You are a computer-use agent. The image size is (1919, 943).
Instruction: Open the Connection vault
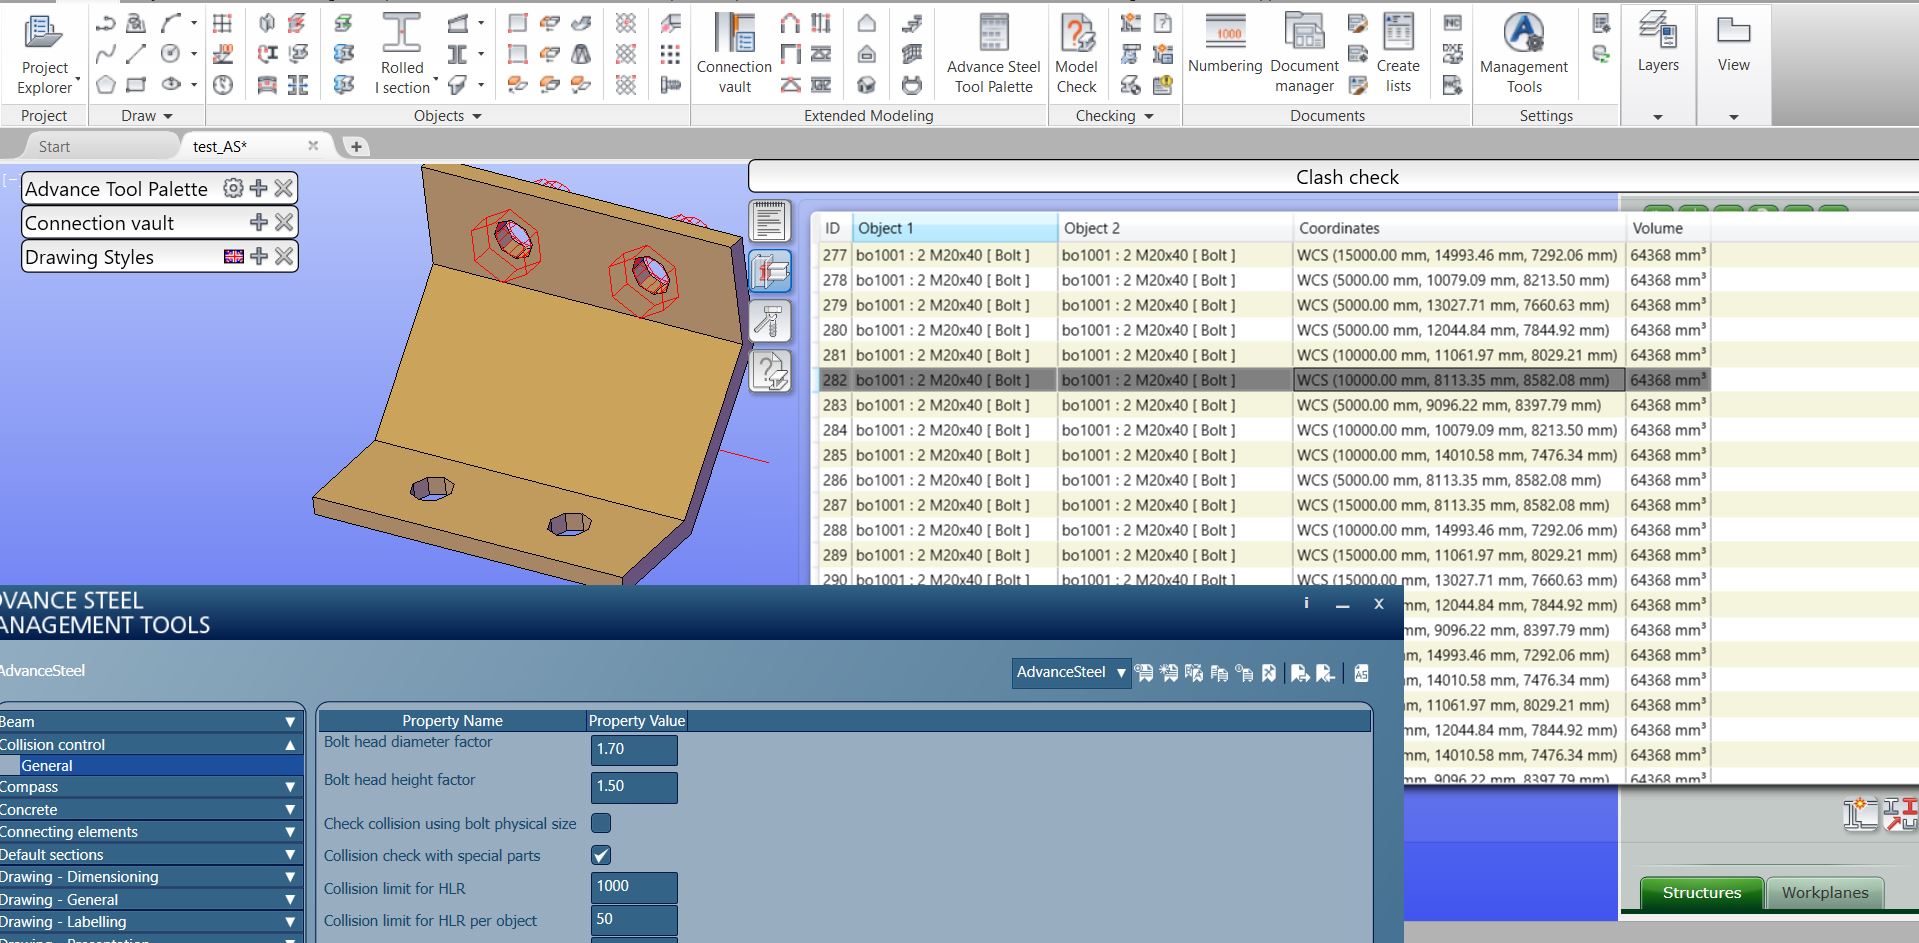(x=734, y=54)
